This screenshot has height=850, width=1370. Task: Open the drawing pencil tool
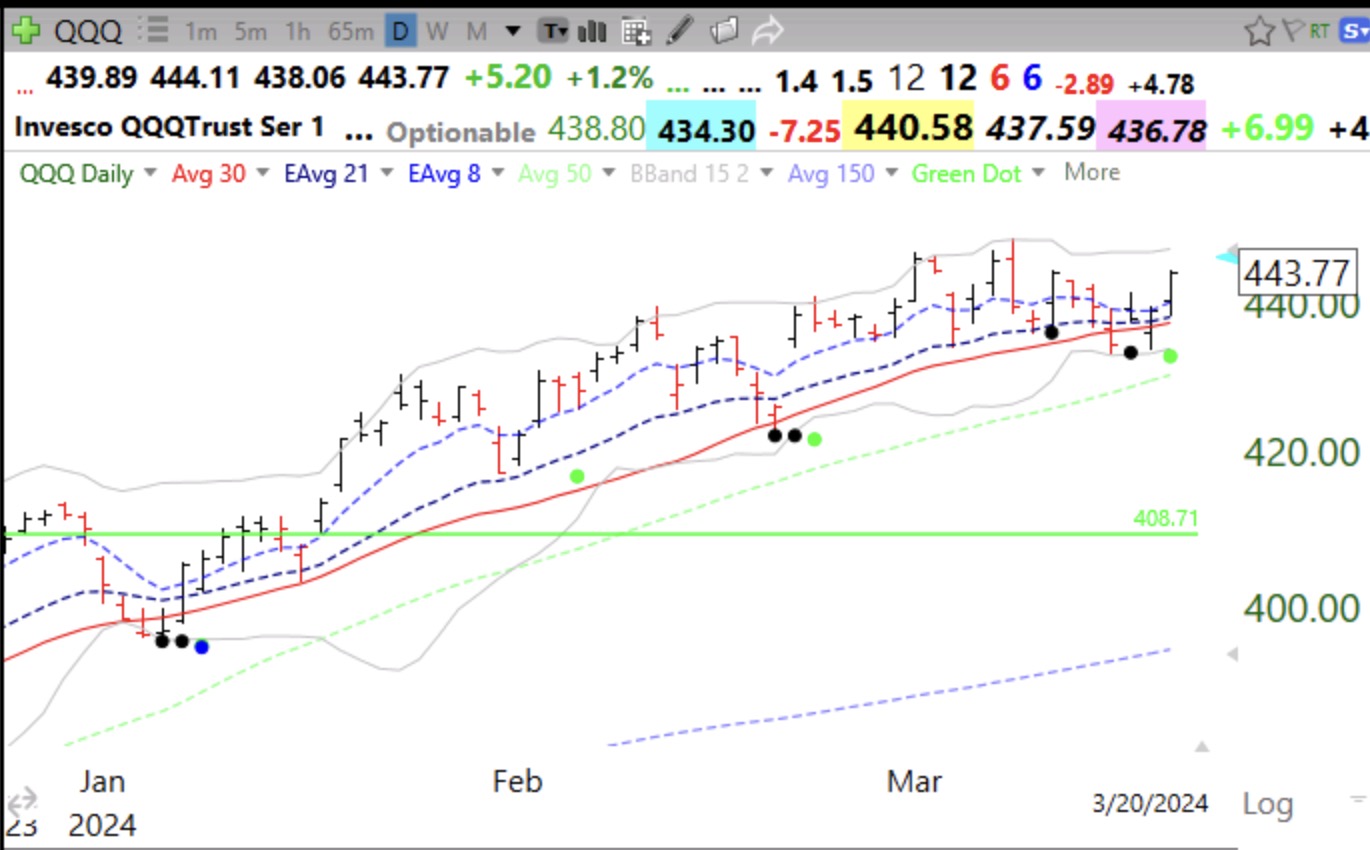tap(678, 30)
